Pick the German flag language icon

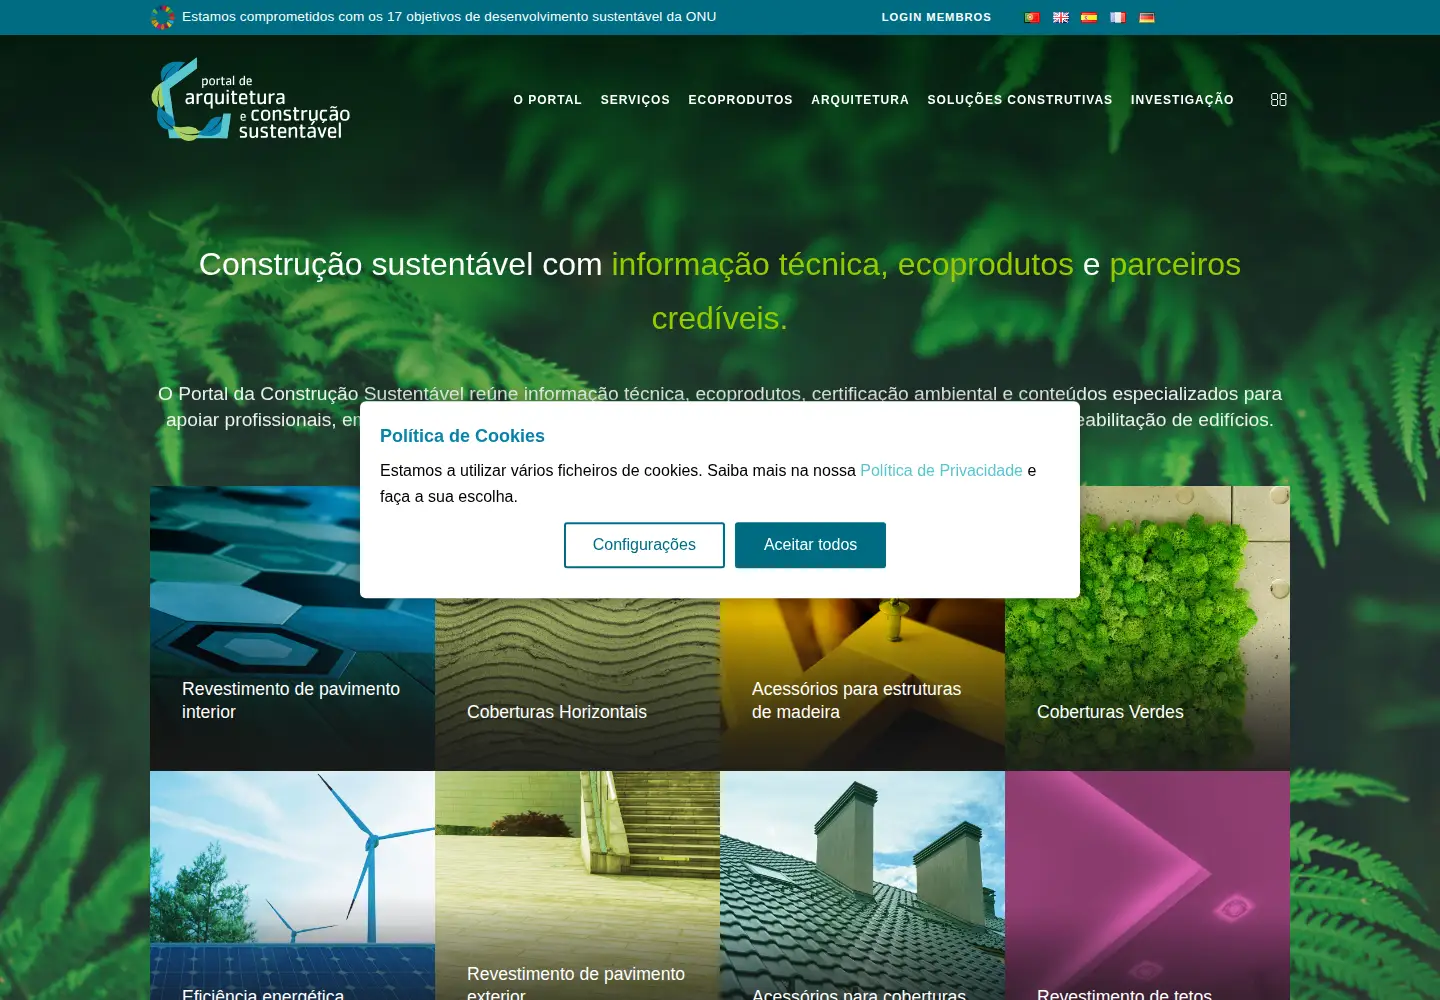1147,17
